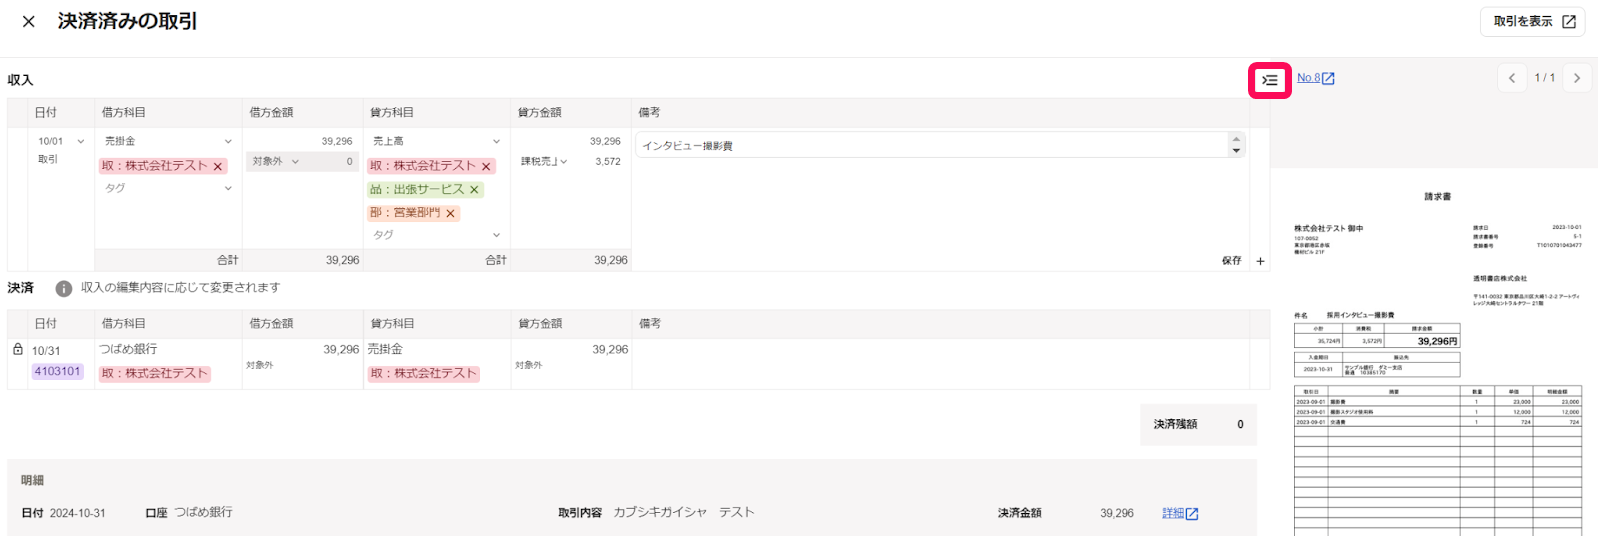Go to the previous attachment page
The width and height of the screenshot is (1598, 536).
pyautogui.click(x=1512, y=78)
